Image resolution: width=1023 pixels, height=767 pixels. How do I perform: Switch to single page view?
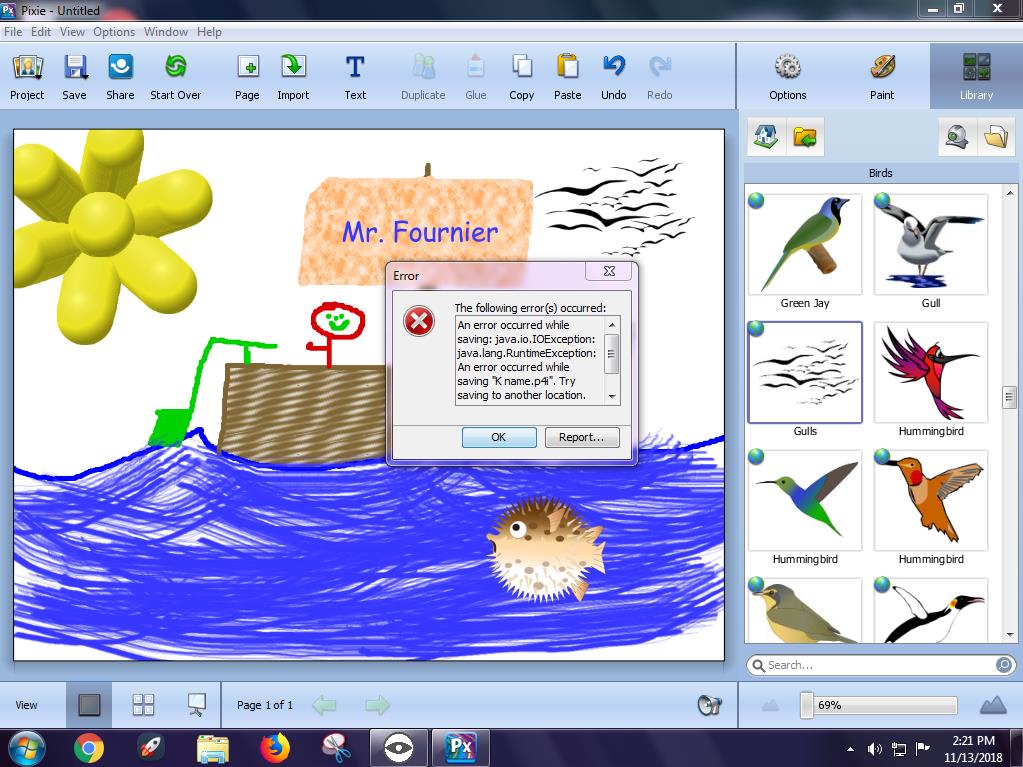point(89,705)
